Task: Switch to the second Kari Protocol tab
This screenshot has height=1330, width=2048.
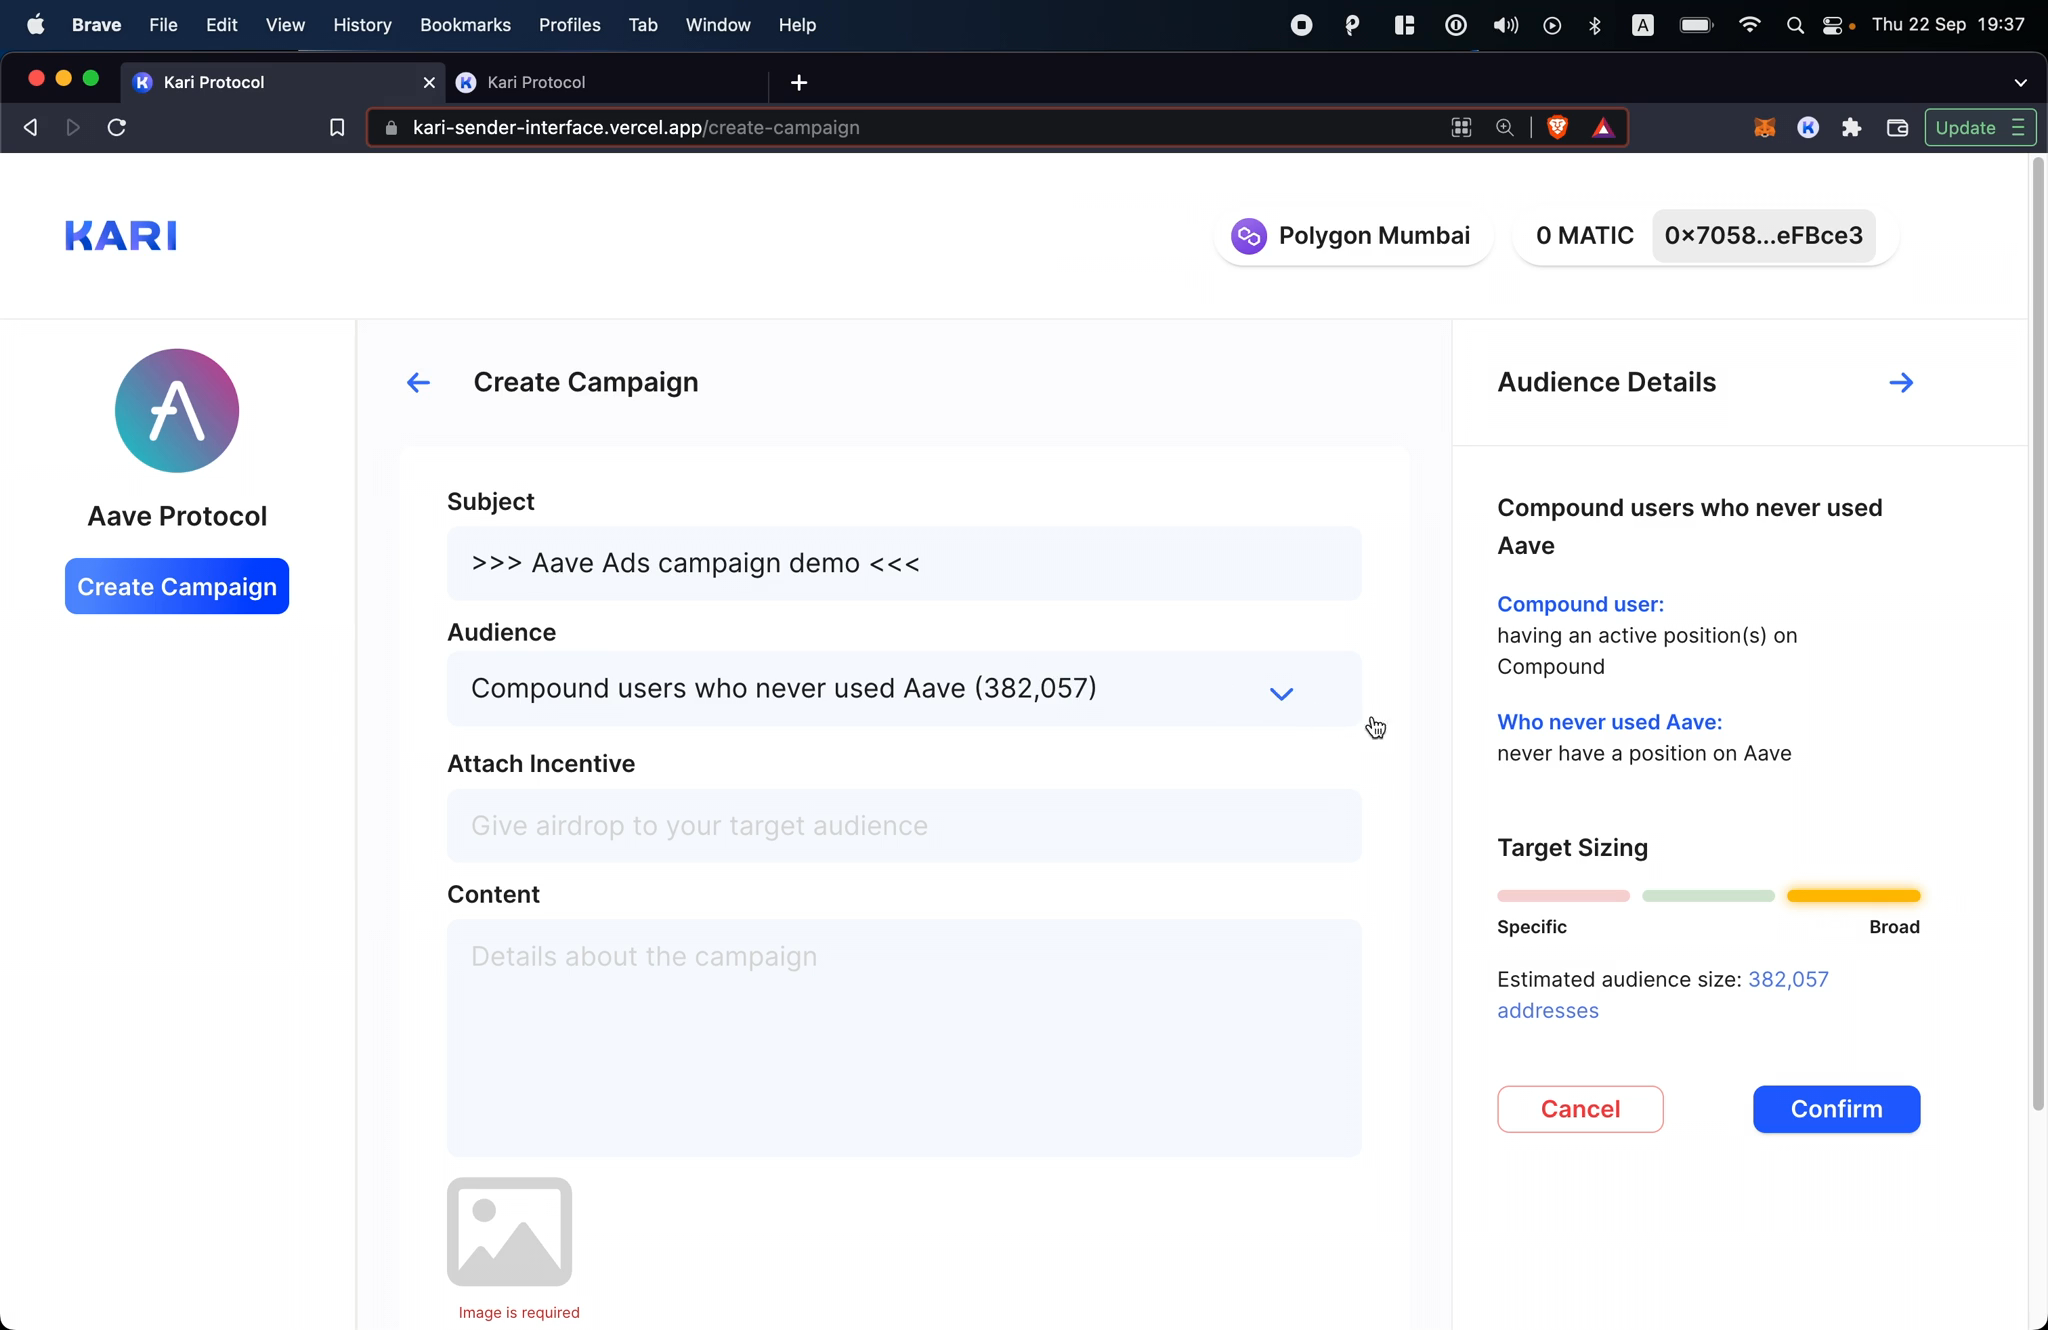Action: pyautogui.click(x=607, y=82)
